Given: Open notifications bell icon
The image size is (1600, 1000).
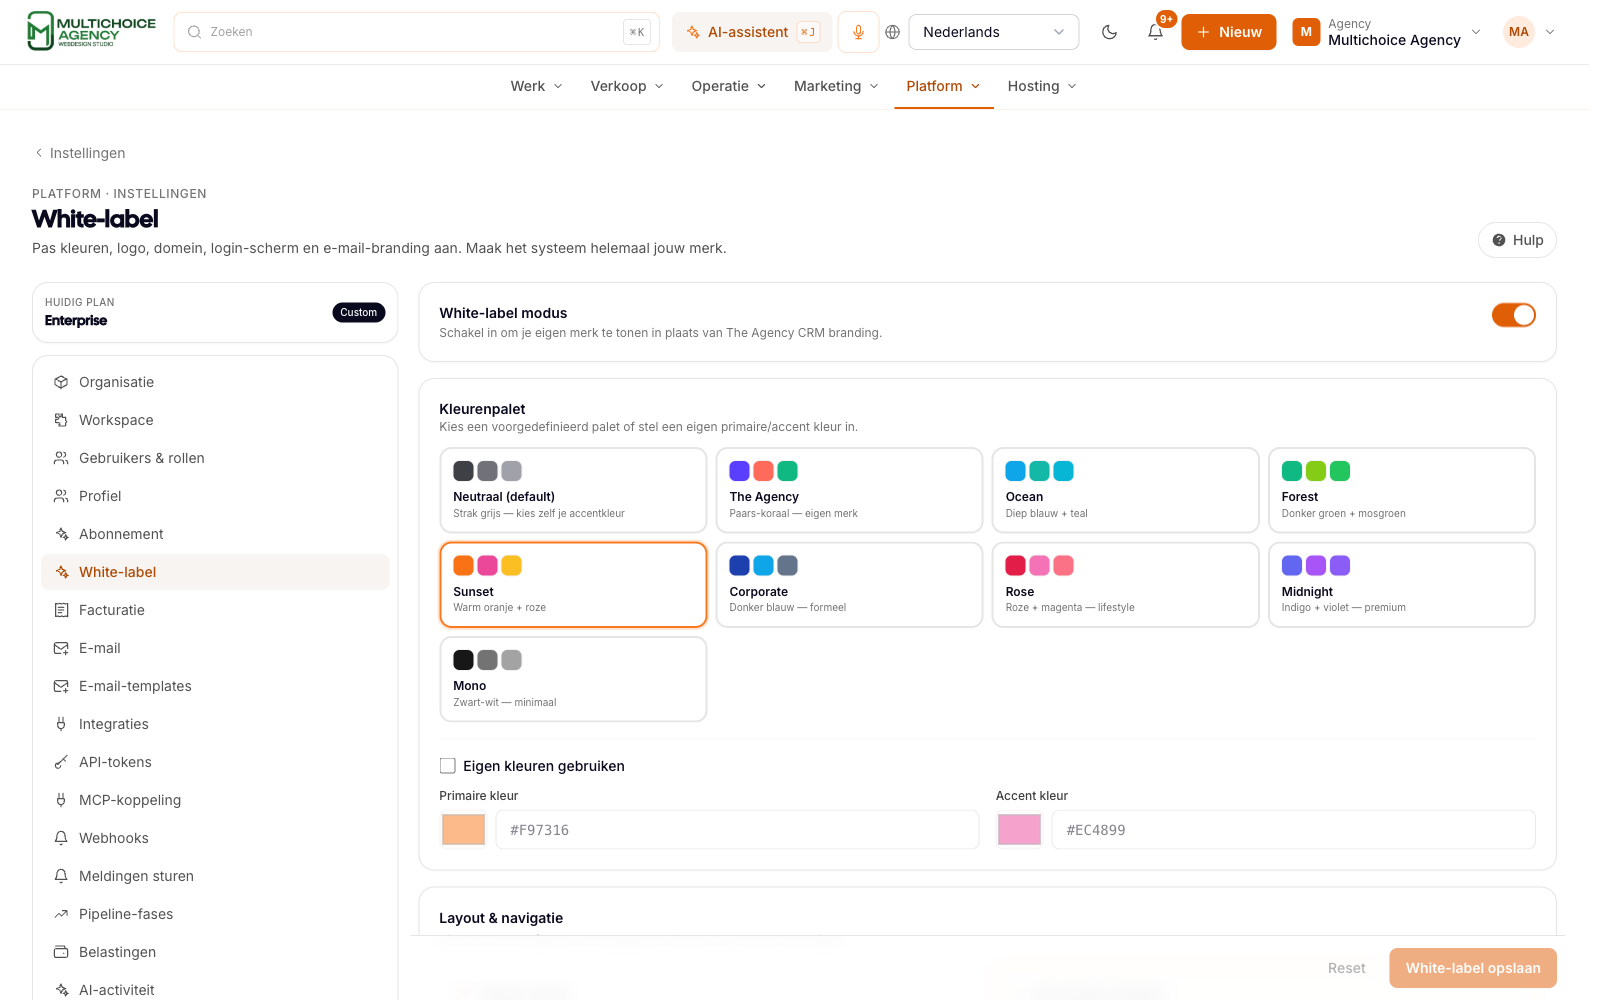Looking at the screenshot, I should coord(1155,32).
